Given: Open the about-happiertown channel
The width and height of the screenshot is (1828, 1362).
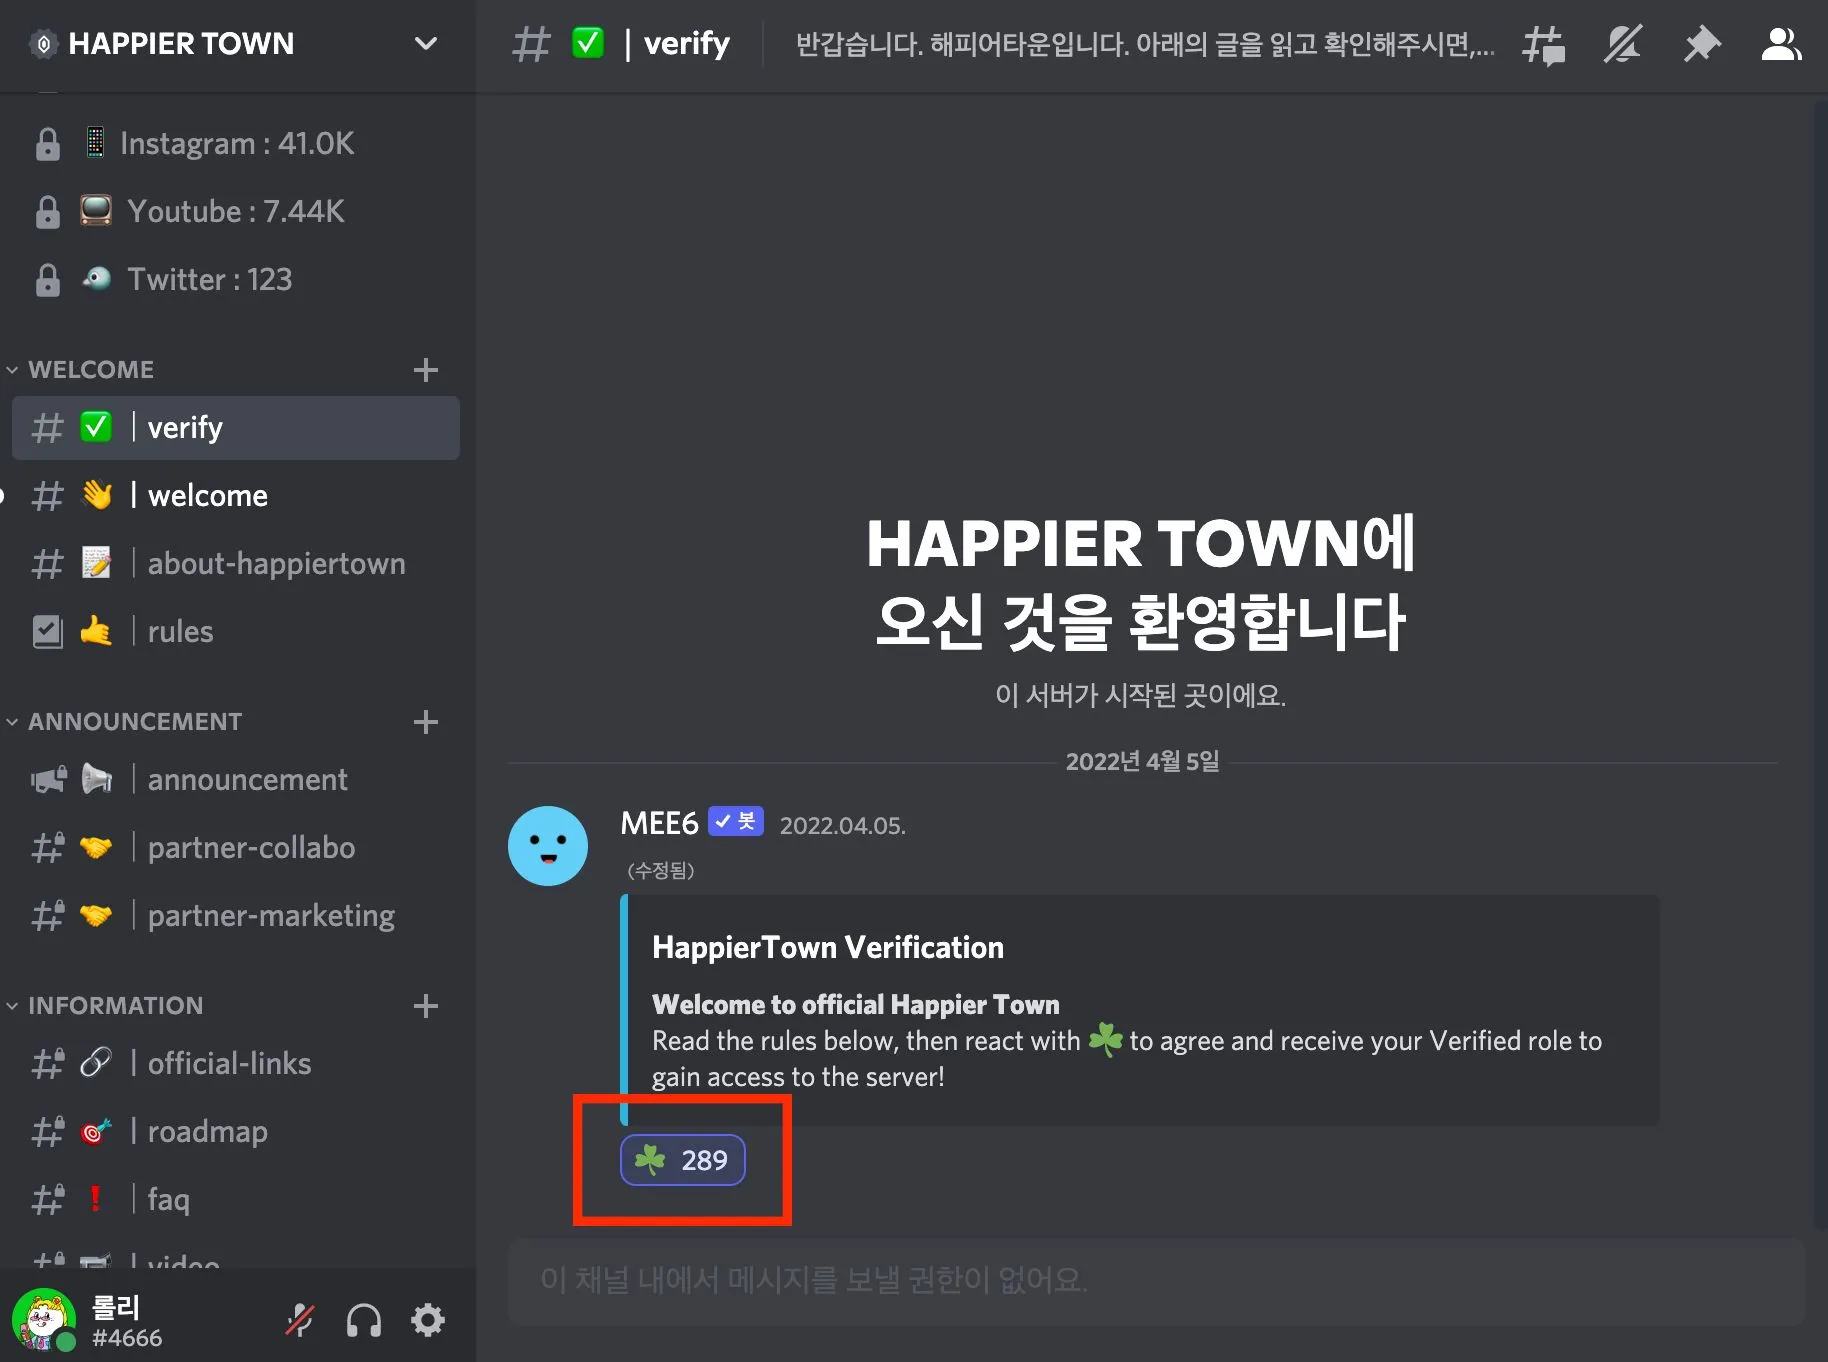Looking at the screenshot, I should coord(236,564).
